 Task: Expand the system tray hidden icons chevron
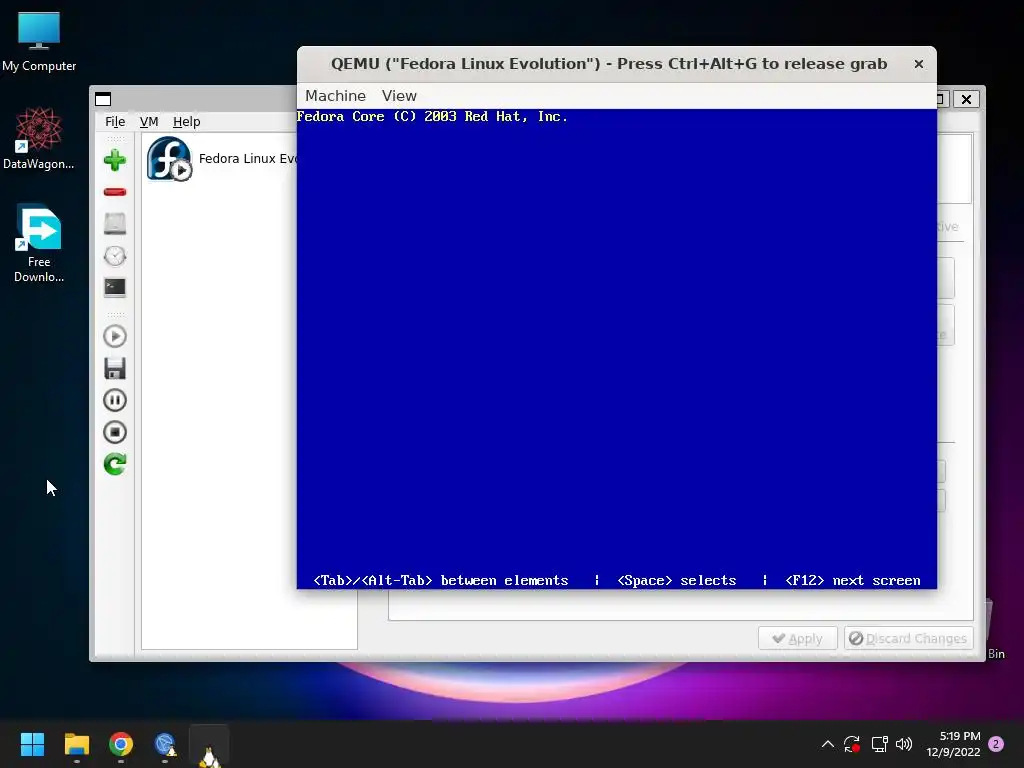point(827,744)
